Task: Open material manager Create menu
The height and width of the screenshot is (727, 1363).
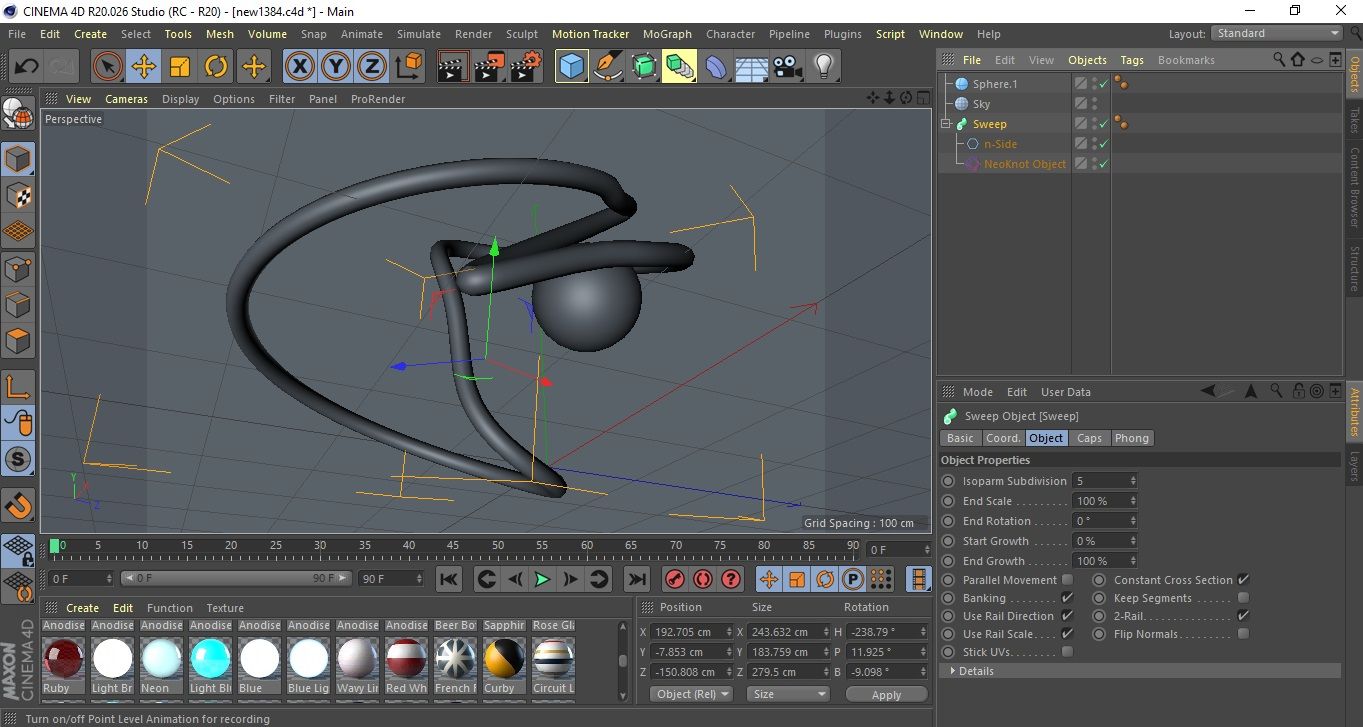Action: [82, 608]
